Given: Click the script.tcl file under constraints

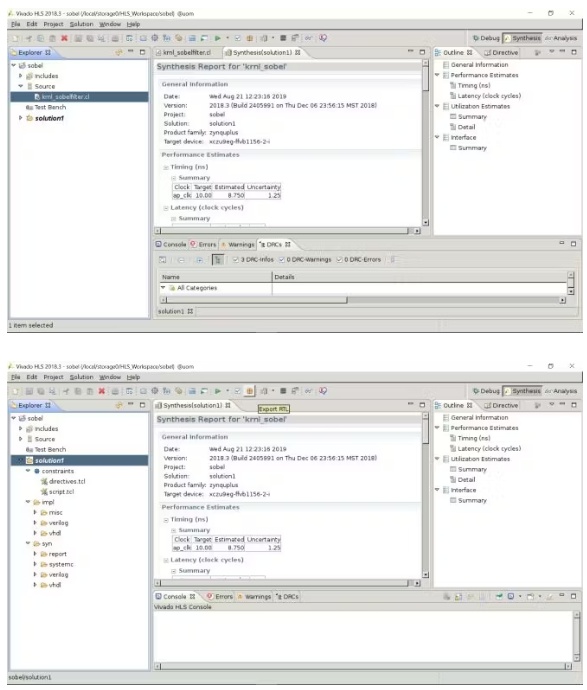Looking at the screenshot, I should point(58,492).
